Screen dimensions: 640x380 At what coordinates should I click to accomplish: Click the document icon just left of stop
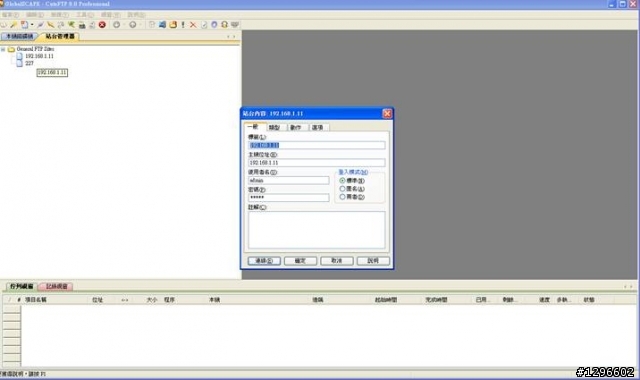(x=92, y=25)
